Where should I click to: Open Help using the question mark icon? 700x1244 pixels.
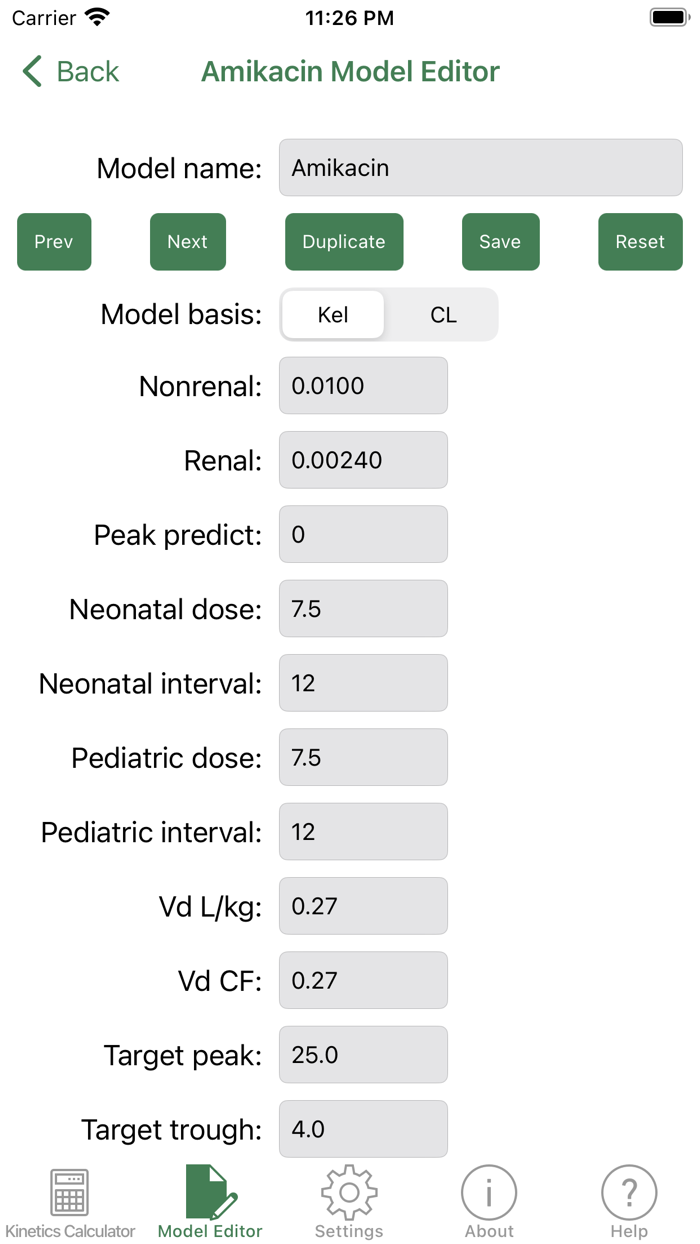pyautogui.click(x=629, y=1192)
